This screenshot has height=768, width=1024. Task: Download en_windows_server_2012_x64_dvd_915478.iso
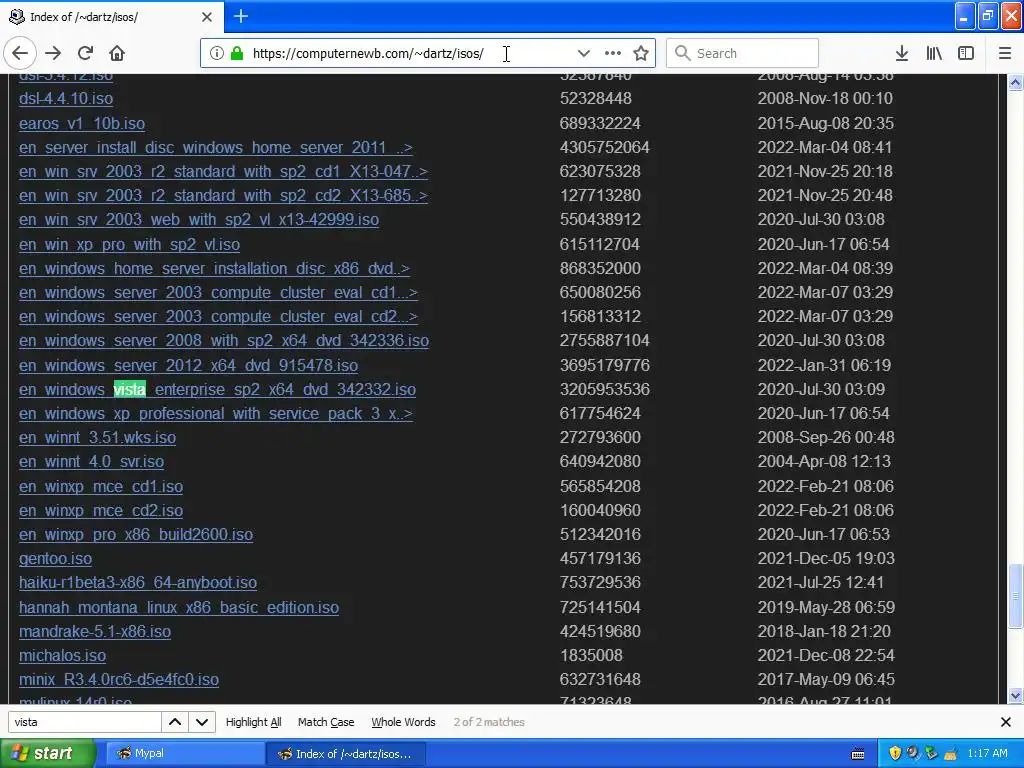pos(188,365)
